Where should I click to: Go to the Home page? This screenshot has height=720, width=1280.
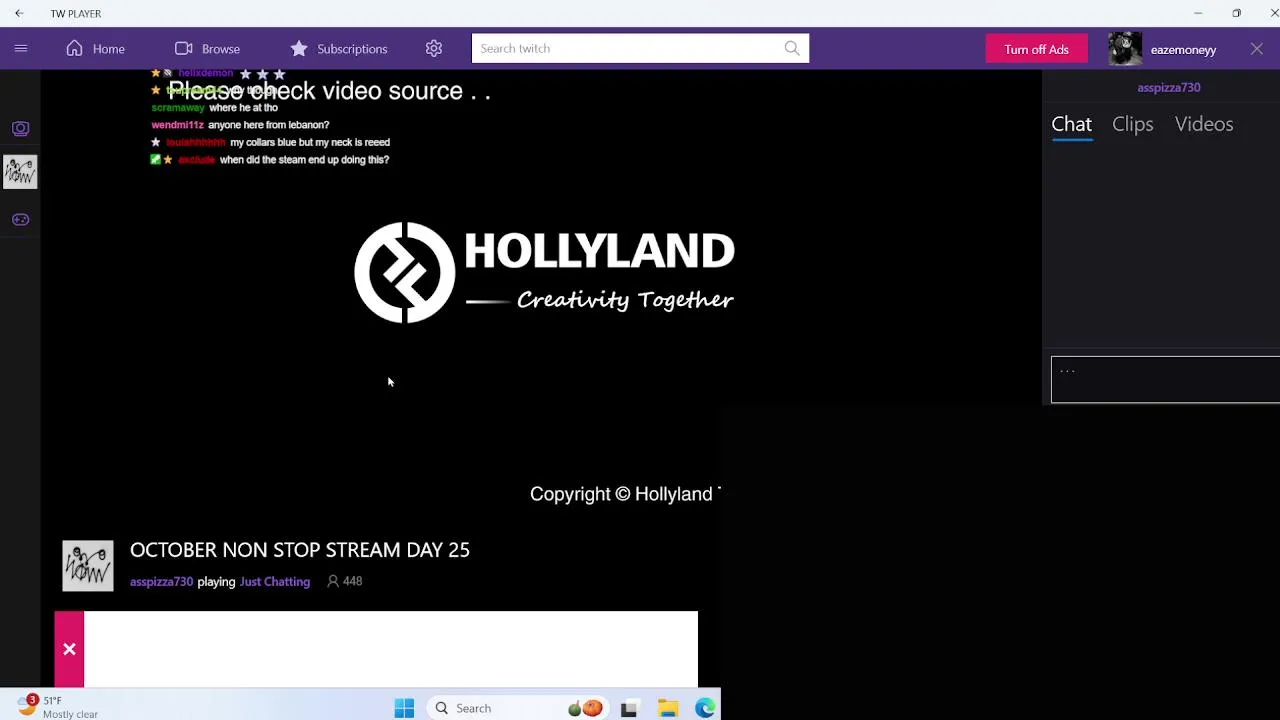point(96,48)
